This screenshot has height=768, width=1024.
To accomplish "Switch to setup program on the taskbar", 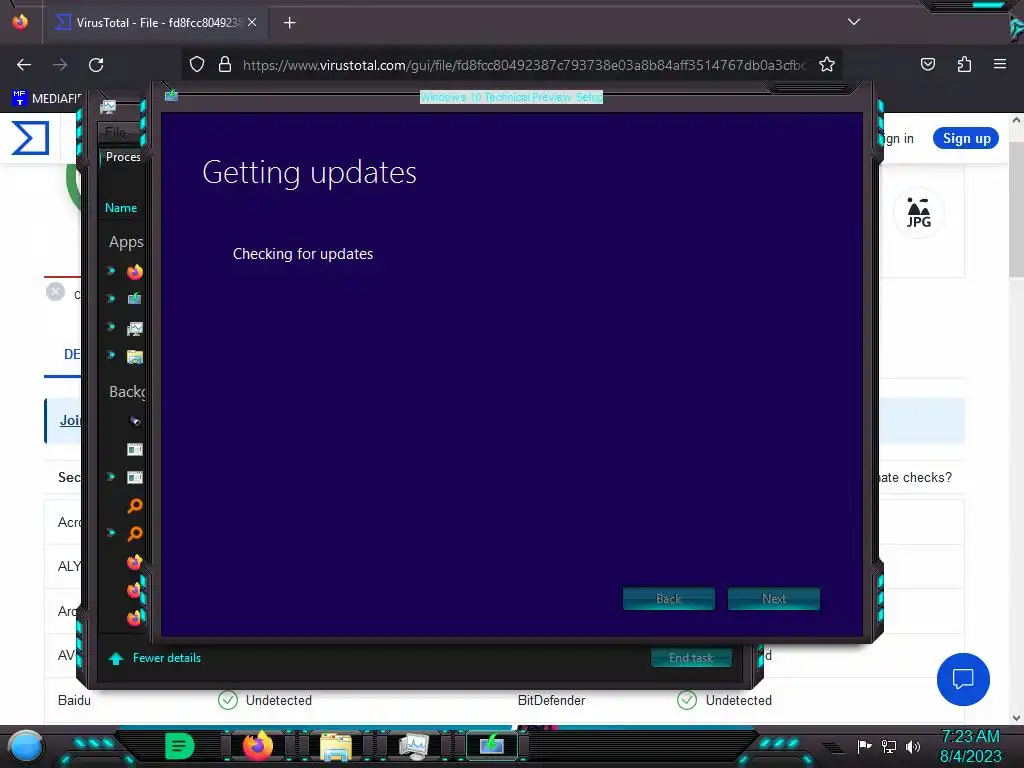I will point(492,746).
